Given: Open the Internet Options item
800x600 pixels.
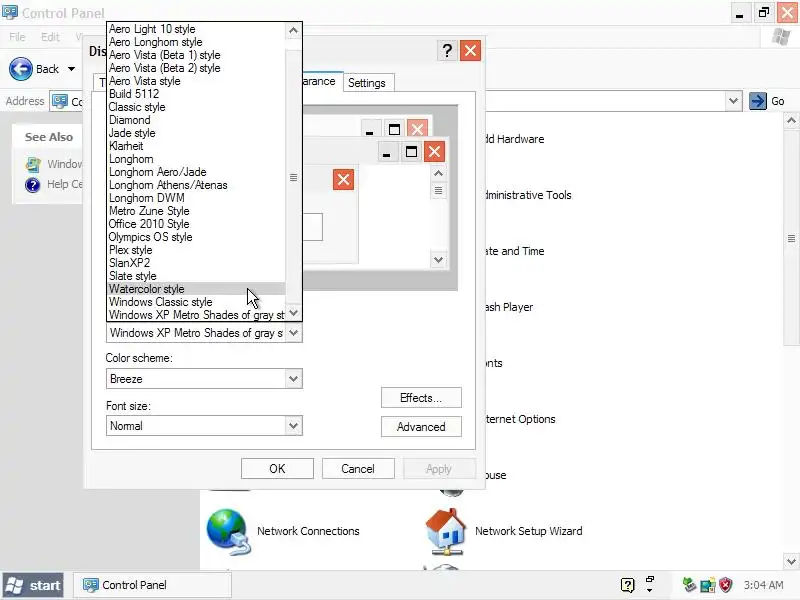Looking at the screenshot, I should (519, 419).
